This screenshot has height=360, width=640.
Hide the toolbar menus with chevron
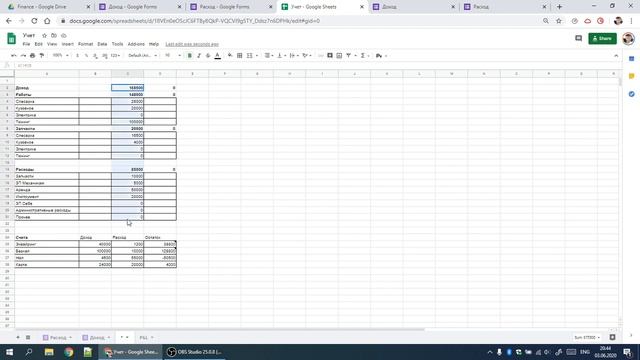pos(616,56)
